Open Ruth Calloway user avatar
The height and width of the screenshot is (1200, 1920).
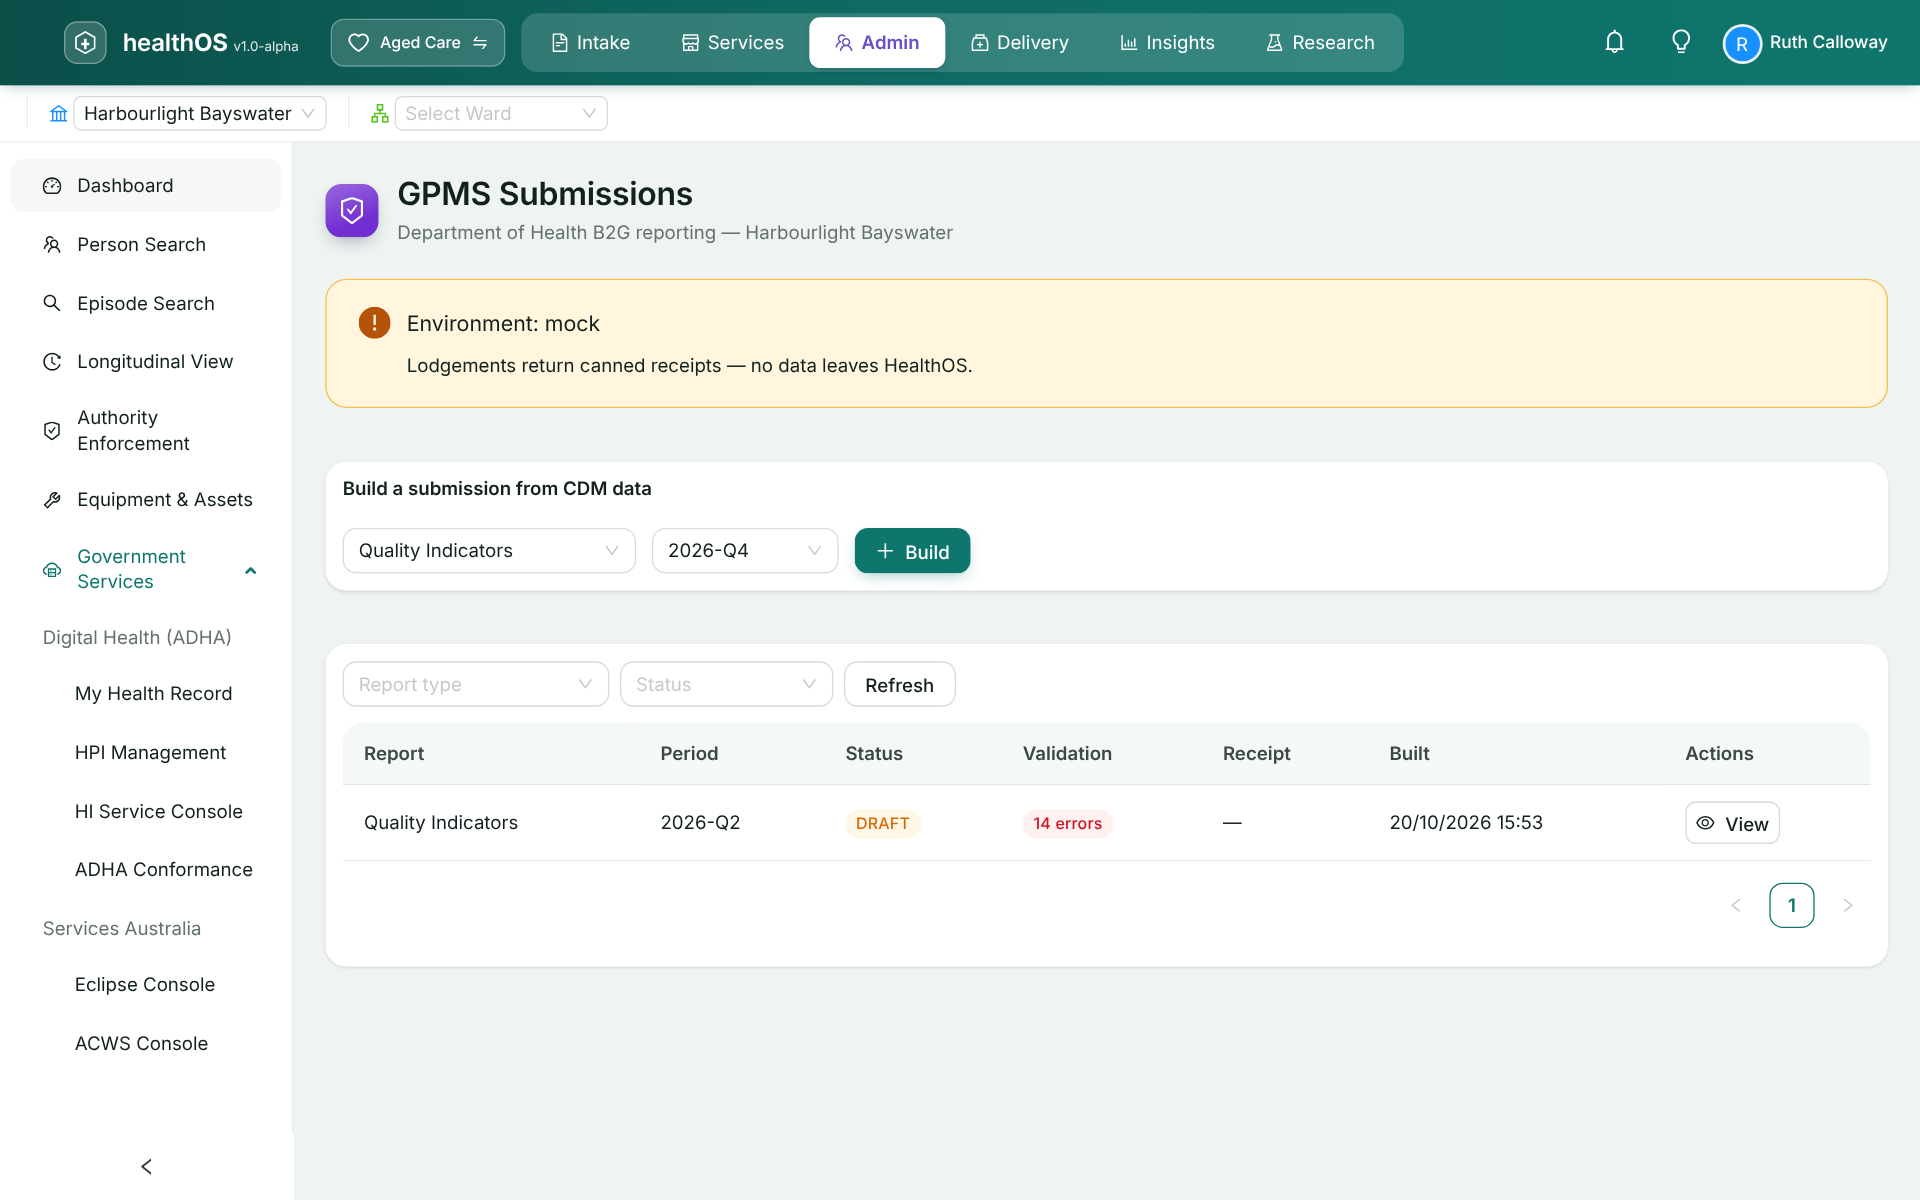1741,43
